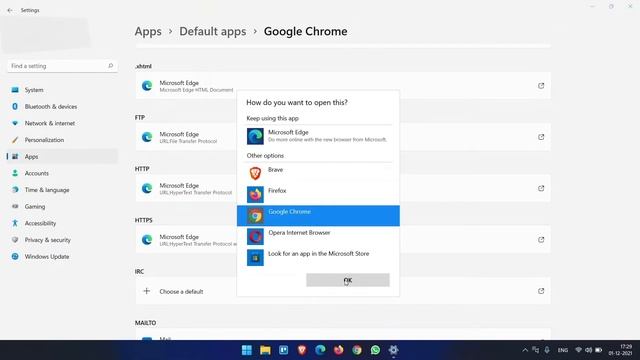Select Look for an app in Microsoft Store
Viewport: 640px width, 360px height.
pos(318,258)
